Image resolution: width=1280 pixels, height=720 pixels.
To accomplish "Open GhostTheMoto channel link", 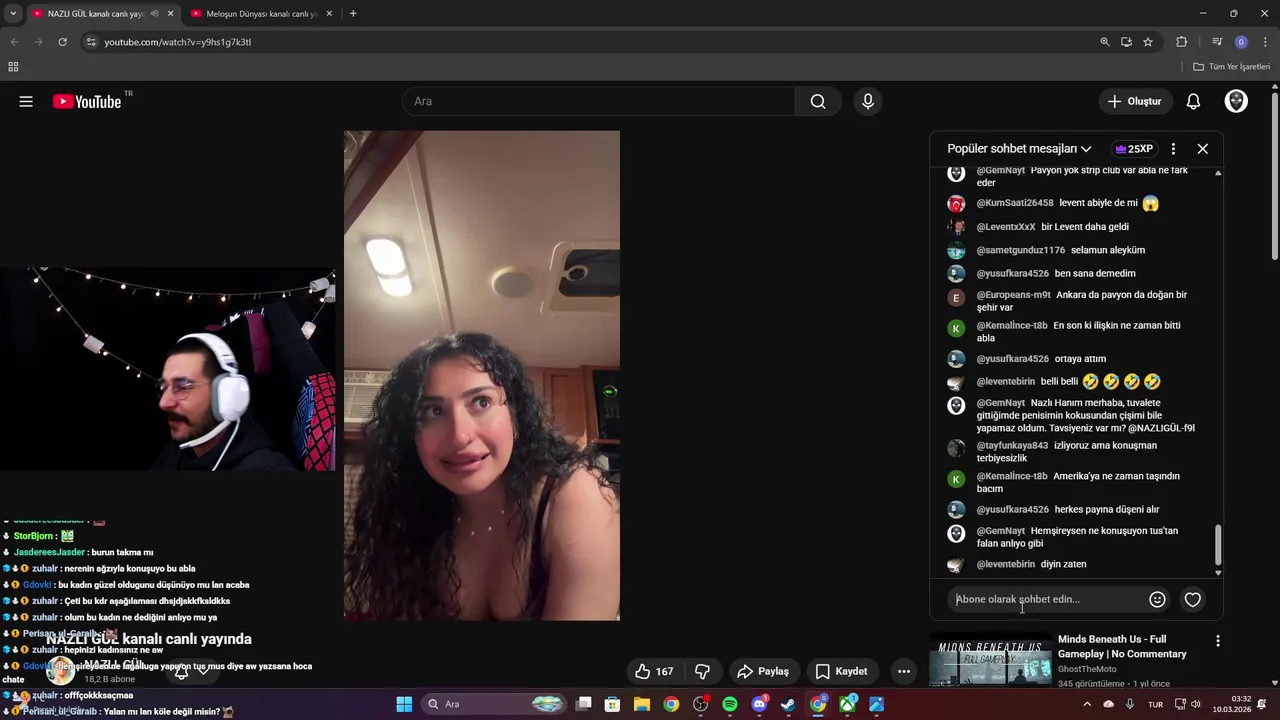I will tap(1087, 669).
